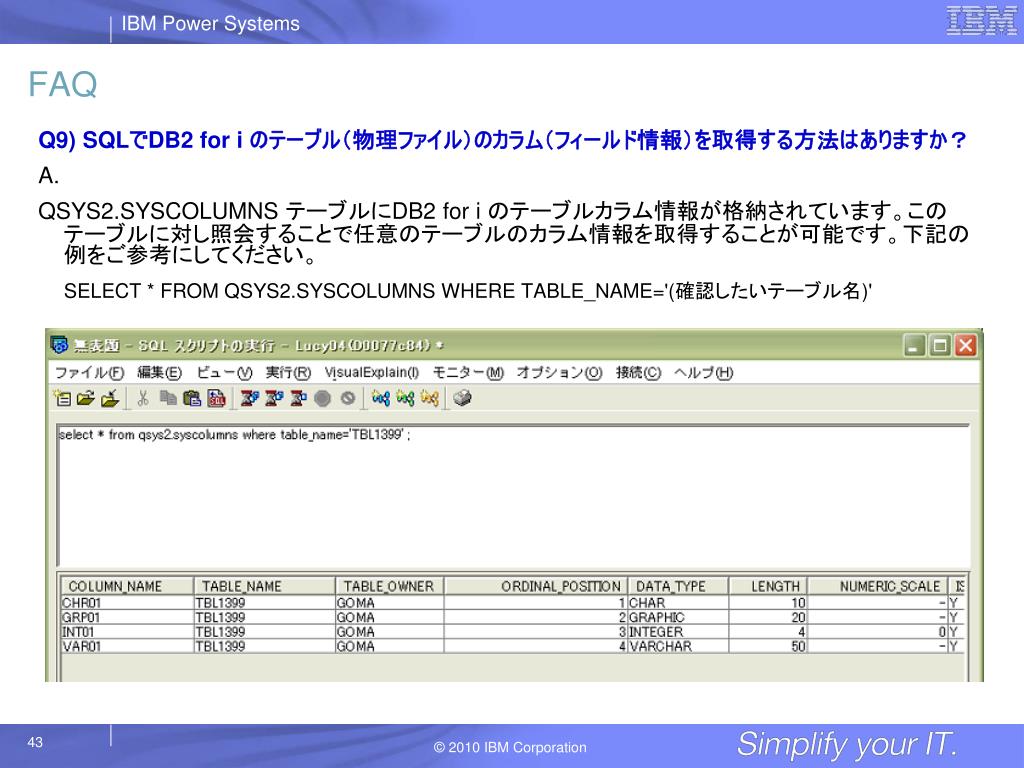Click the scissors cut icon
1024x768 pixels.
tap(143, 398)
